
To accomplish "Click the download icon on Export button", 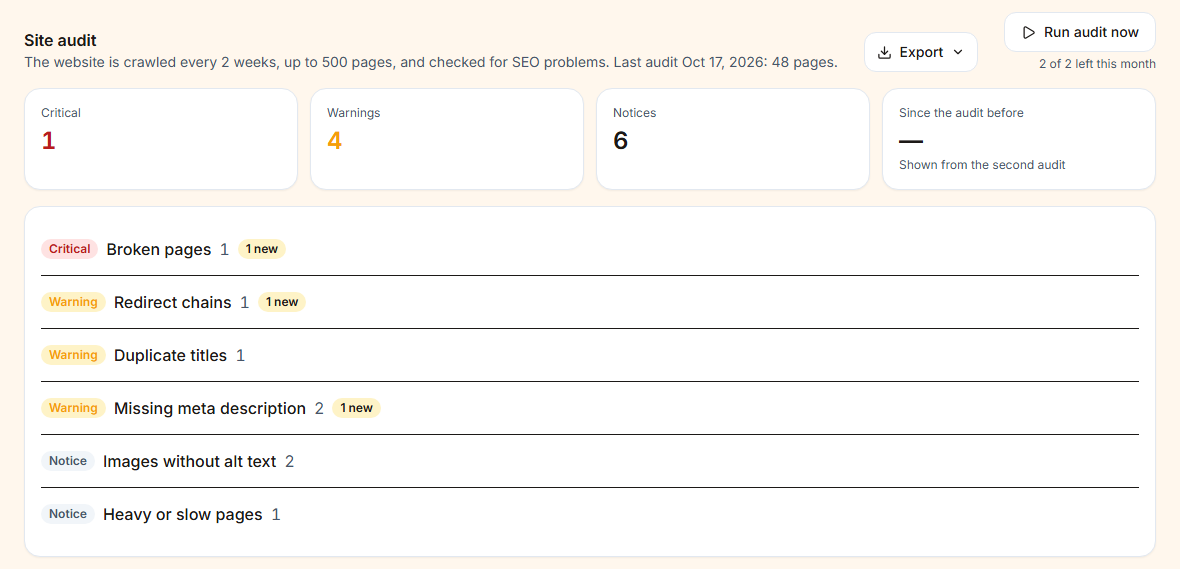I will click(884, 52).
